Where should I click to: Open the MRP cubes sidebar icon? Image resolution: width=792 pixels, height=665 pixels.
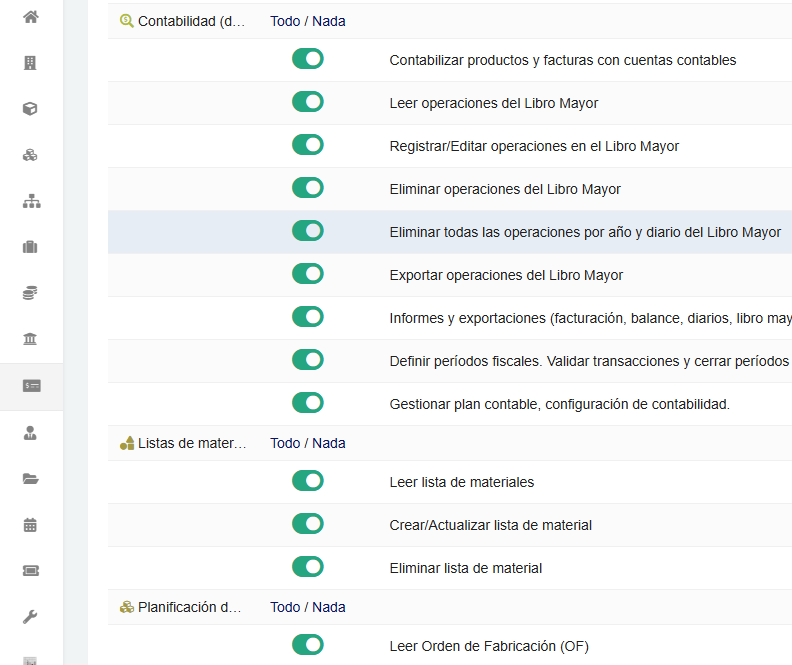(30, 155)
